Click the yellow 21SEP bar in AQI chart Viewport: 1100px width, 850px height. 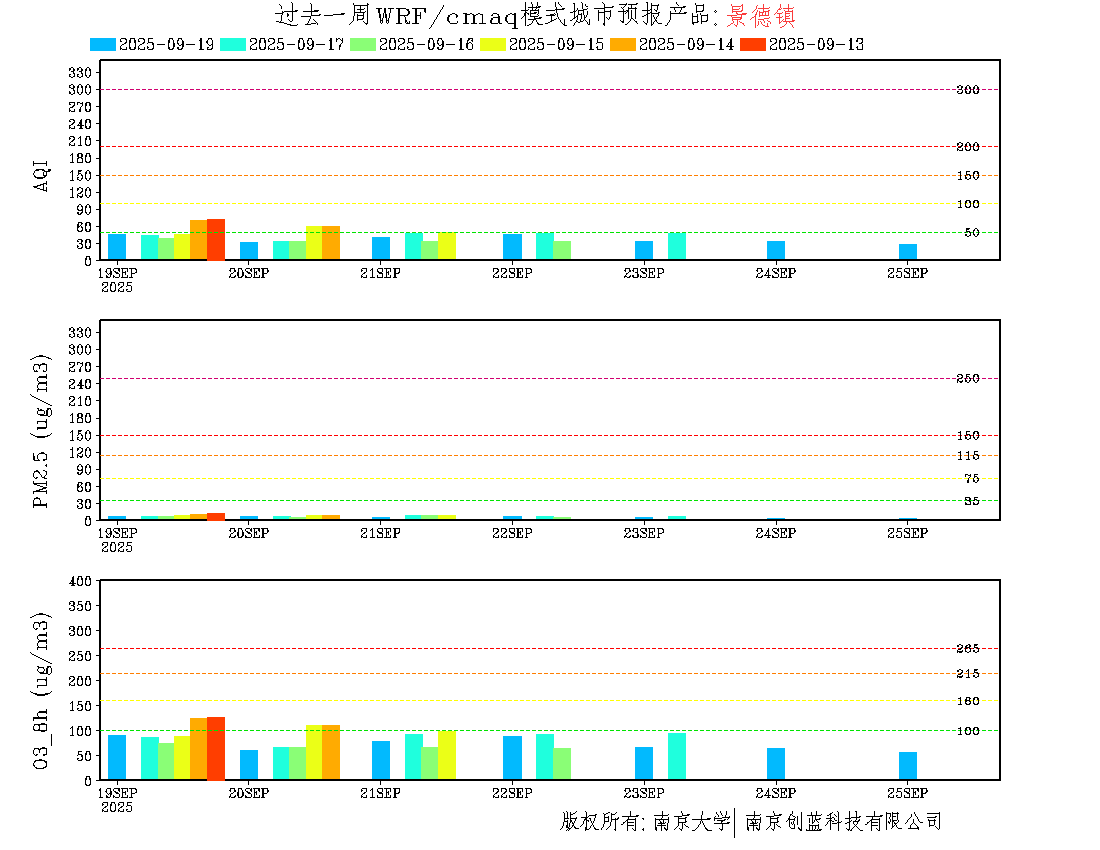click(447, 246)
